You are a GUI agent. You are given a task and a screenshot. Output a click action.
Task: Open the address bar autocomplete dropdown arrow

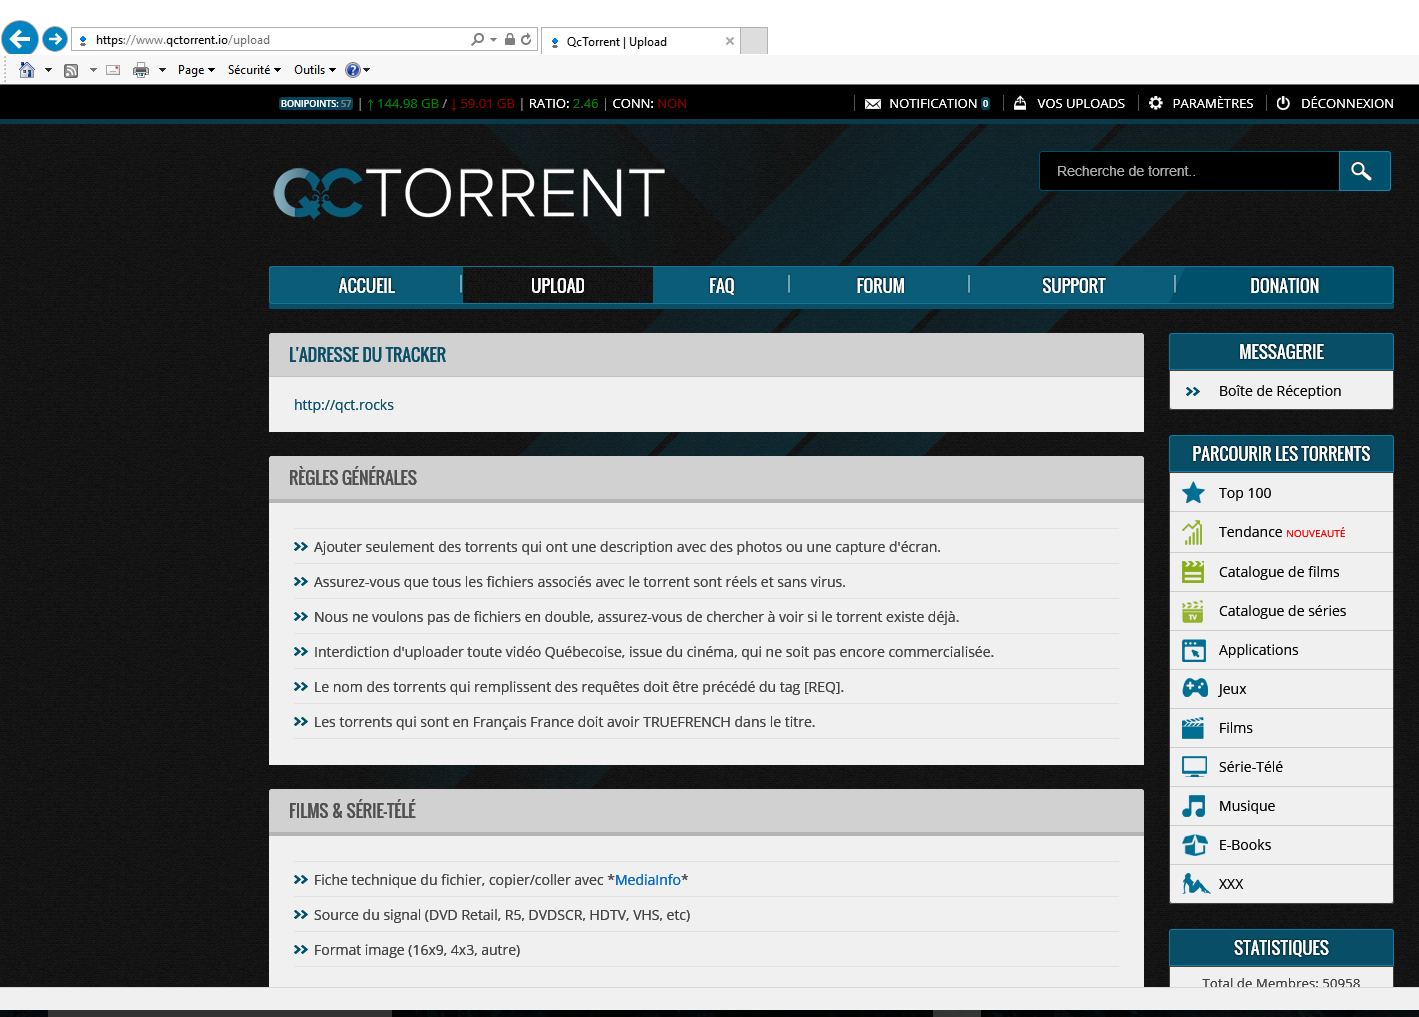click(493, 40)
